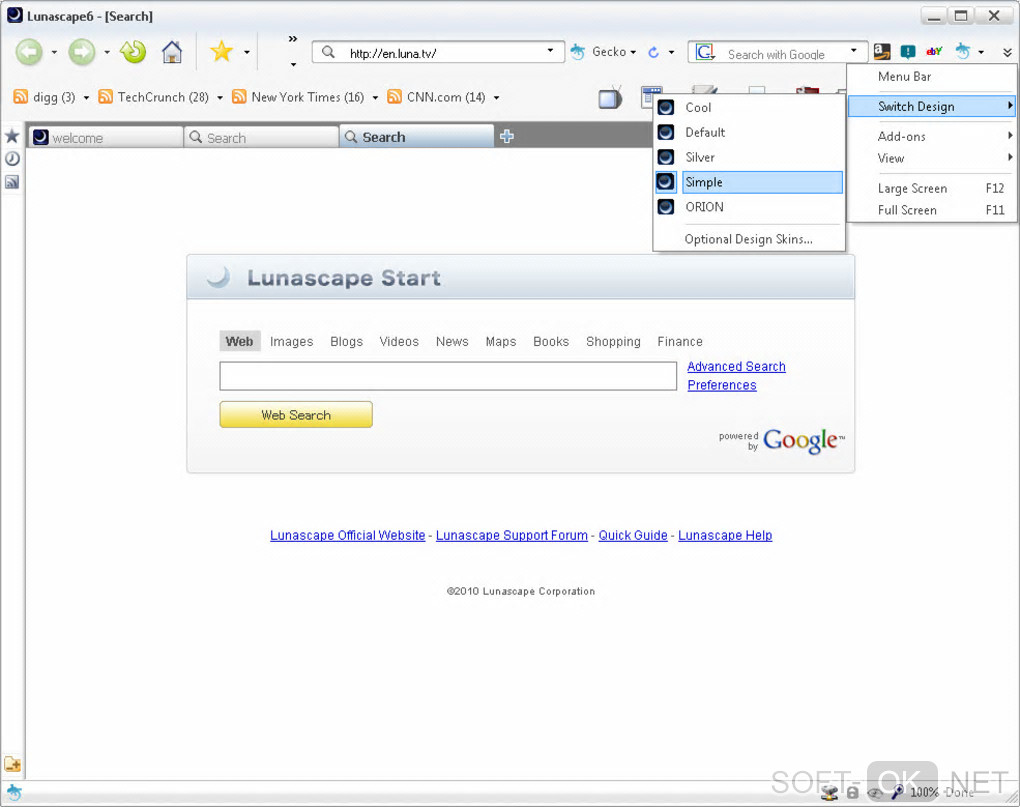Open Lunascape Official Website link
Viewport: 1020px width, 807px height.
coord(347,535)
